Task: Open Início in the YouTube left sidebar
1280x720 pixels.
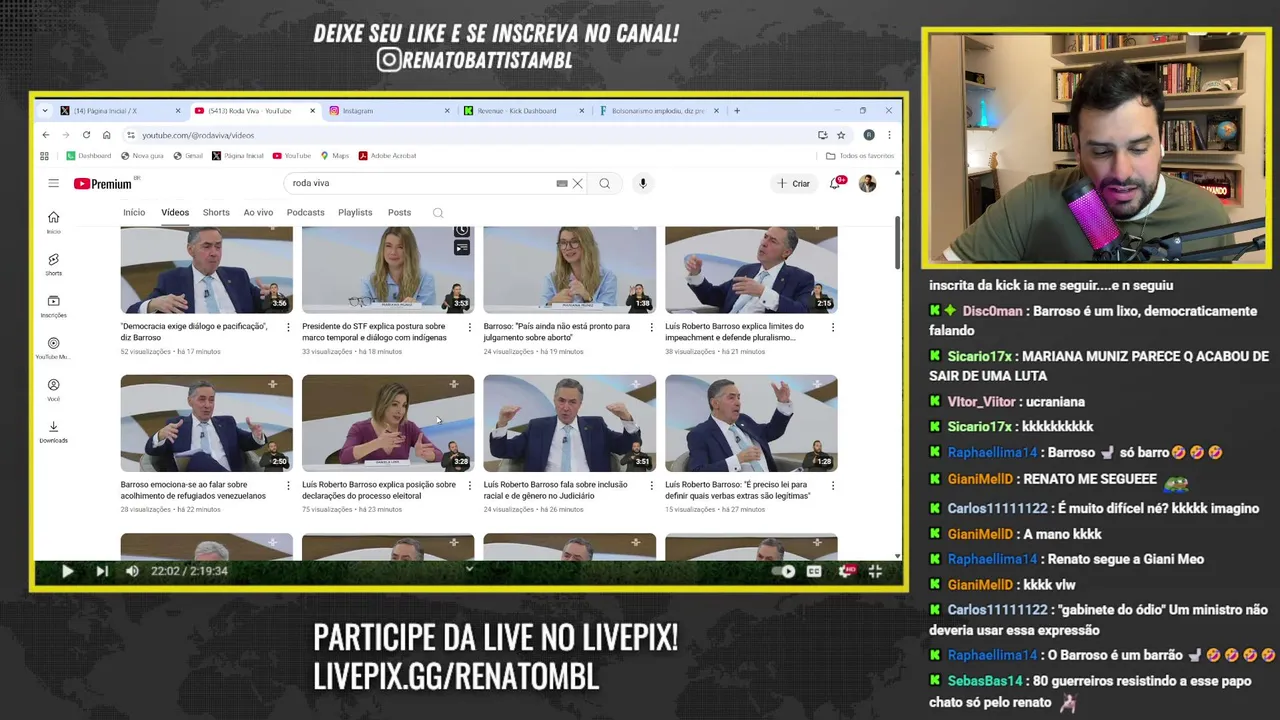Action: coord(53,222)
